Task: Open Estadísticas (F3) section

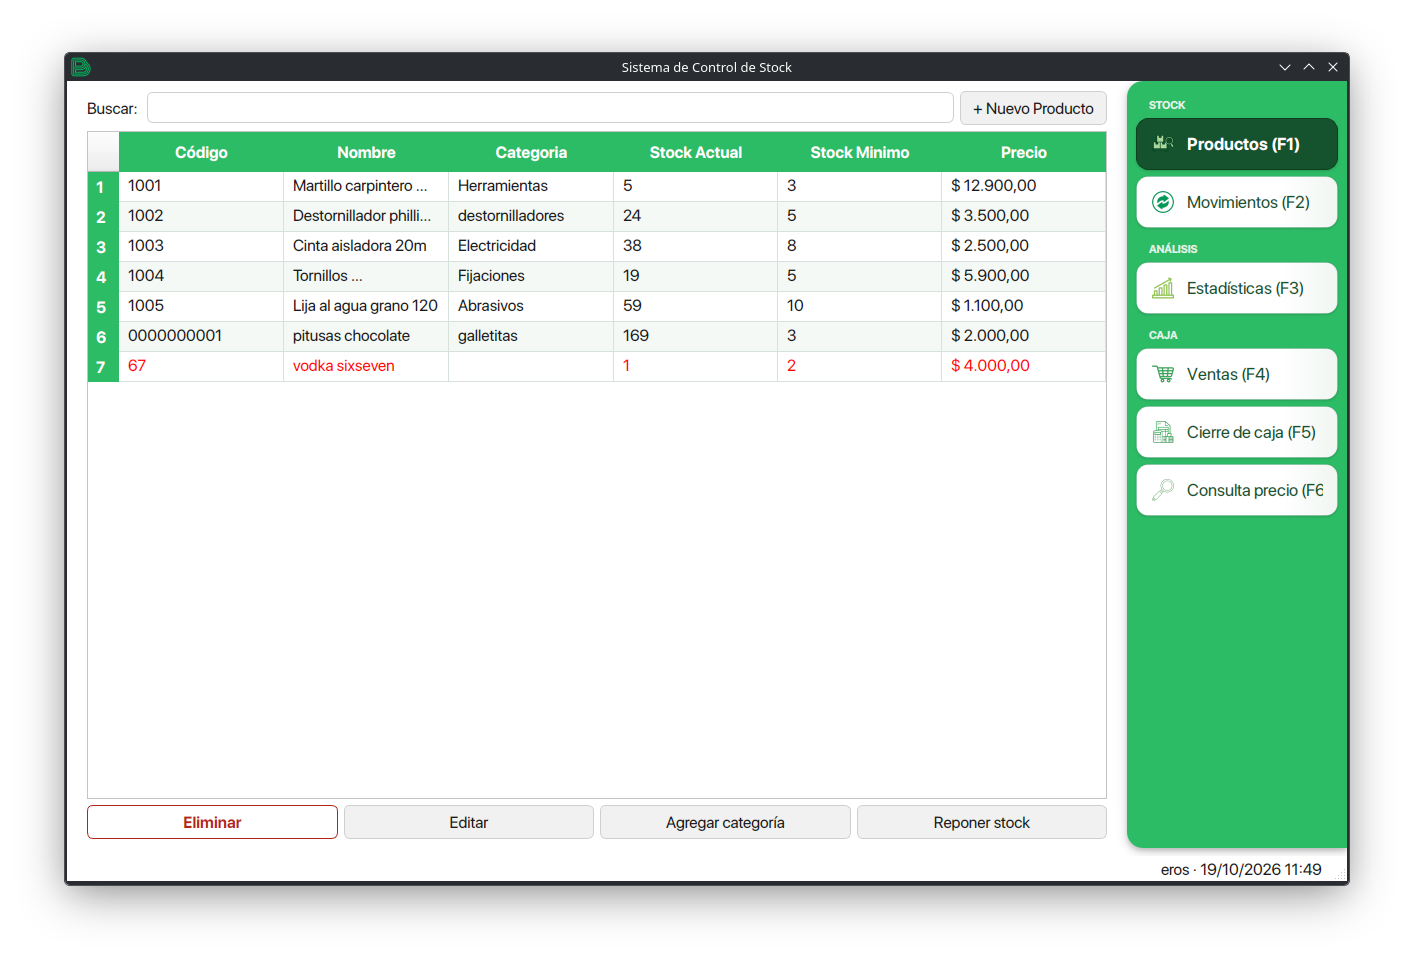Action: [1237, 288]
